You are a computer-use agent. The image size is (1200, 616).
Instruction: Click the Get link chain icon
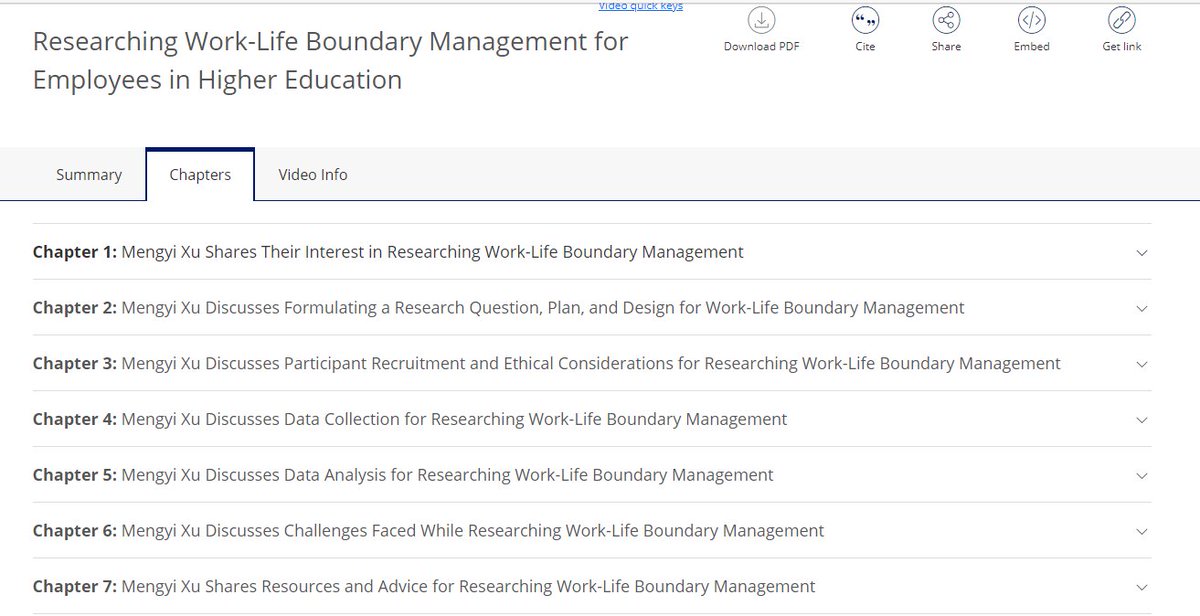1122,21
